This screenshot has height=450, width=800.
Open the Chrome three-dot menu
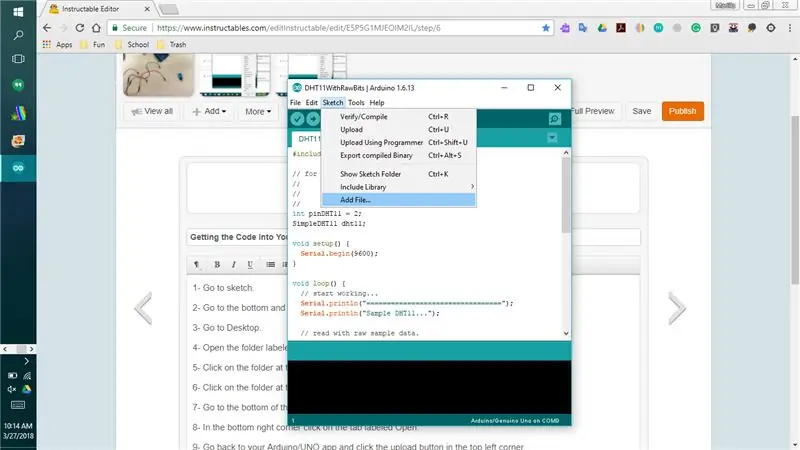click(789, 28)
